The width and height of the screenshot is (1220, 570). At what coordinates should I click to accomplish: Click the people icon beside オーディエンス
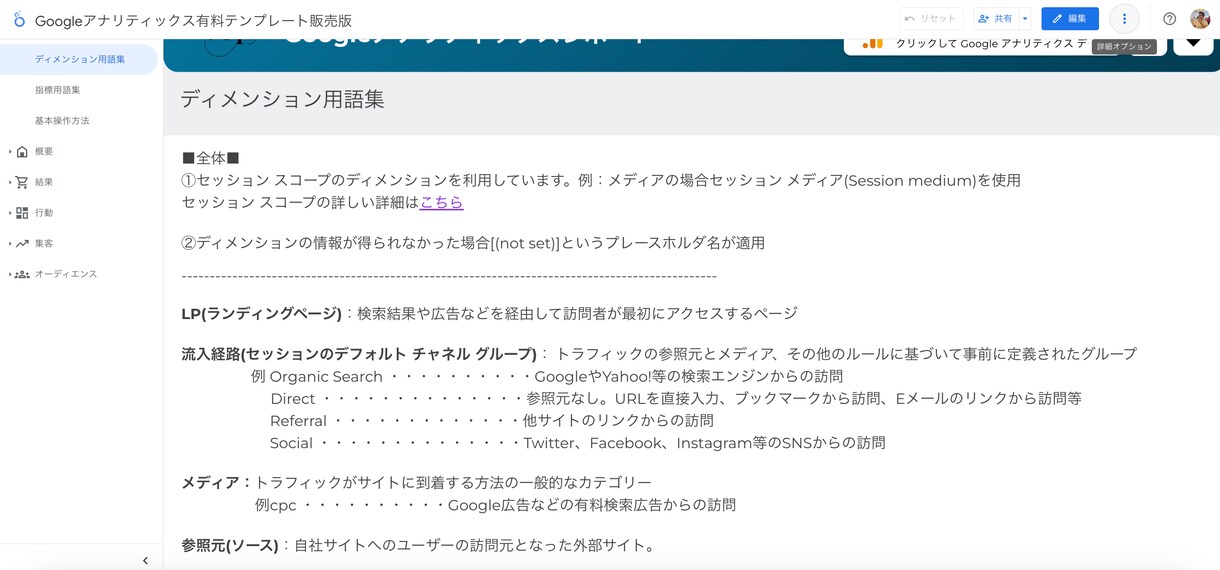pos(22,274)
